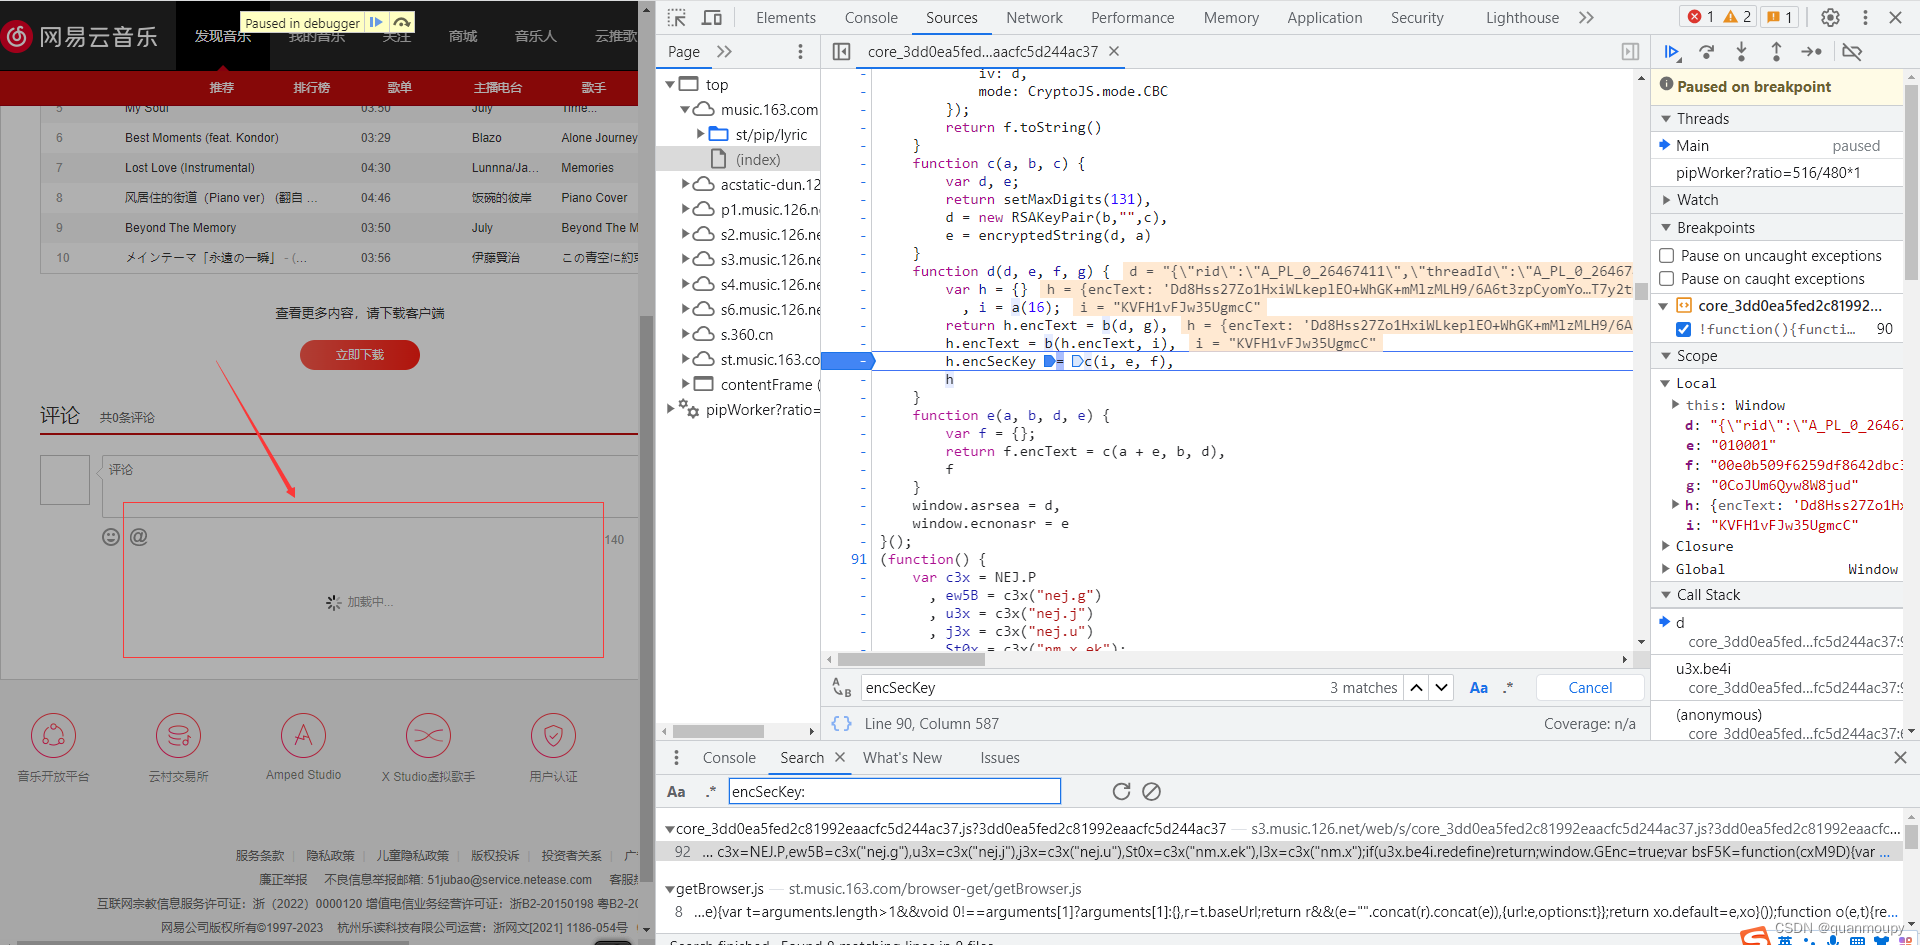Click the Step button in debugger
Image resolution: width=1920 pixels, height=945 pixels.
tap(1811, 52)
